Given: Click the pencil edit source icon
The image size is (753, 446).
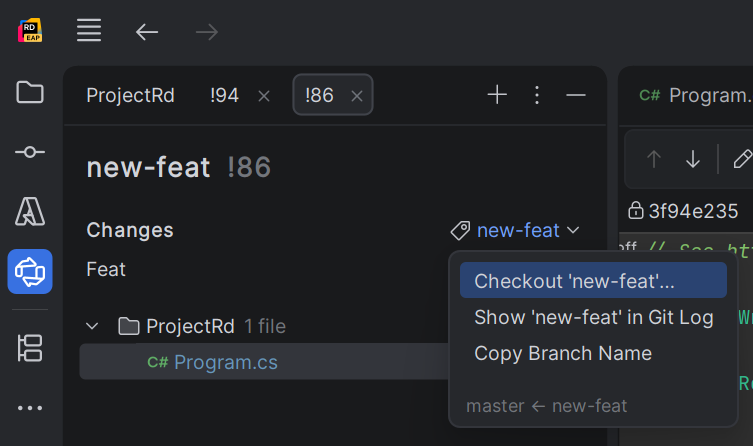Looking at the screenshot, I should [742, 159].
